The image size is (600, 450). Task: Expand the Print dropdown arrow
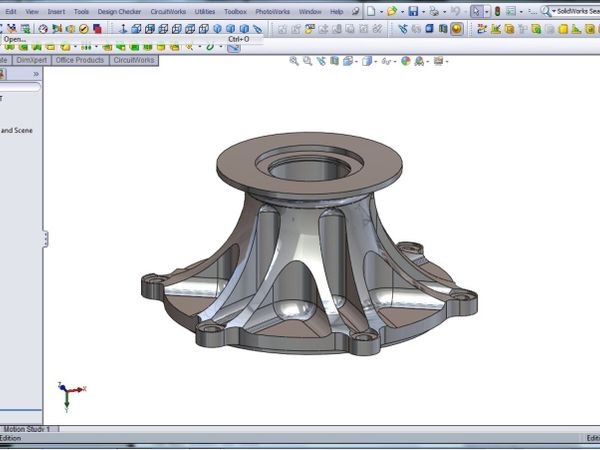point(444,12)
